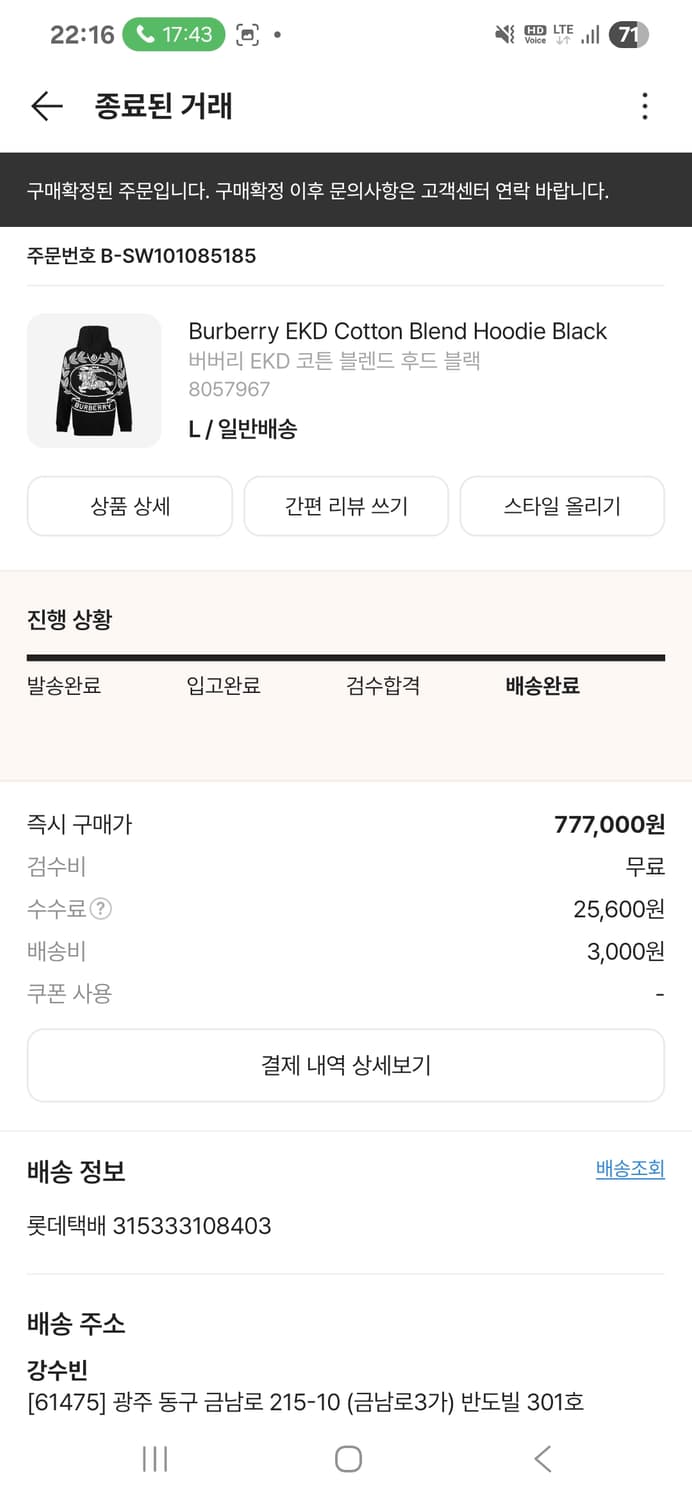The height and width of the screenshot is (1500, 692).
Task: Open the 배송조회 tracking link
Action: (631, 1170)
